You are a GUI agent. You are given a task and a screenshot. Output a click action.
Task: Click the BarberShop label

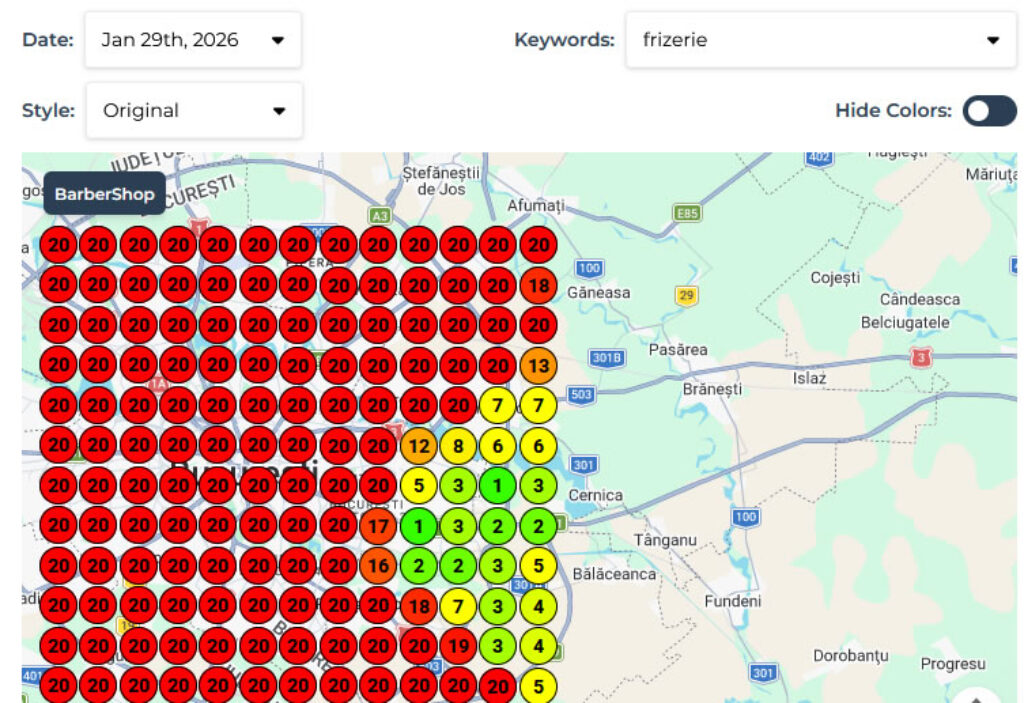pyautogui.click(x=104, y=194)
